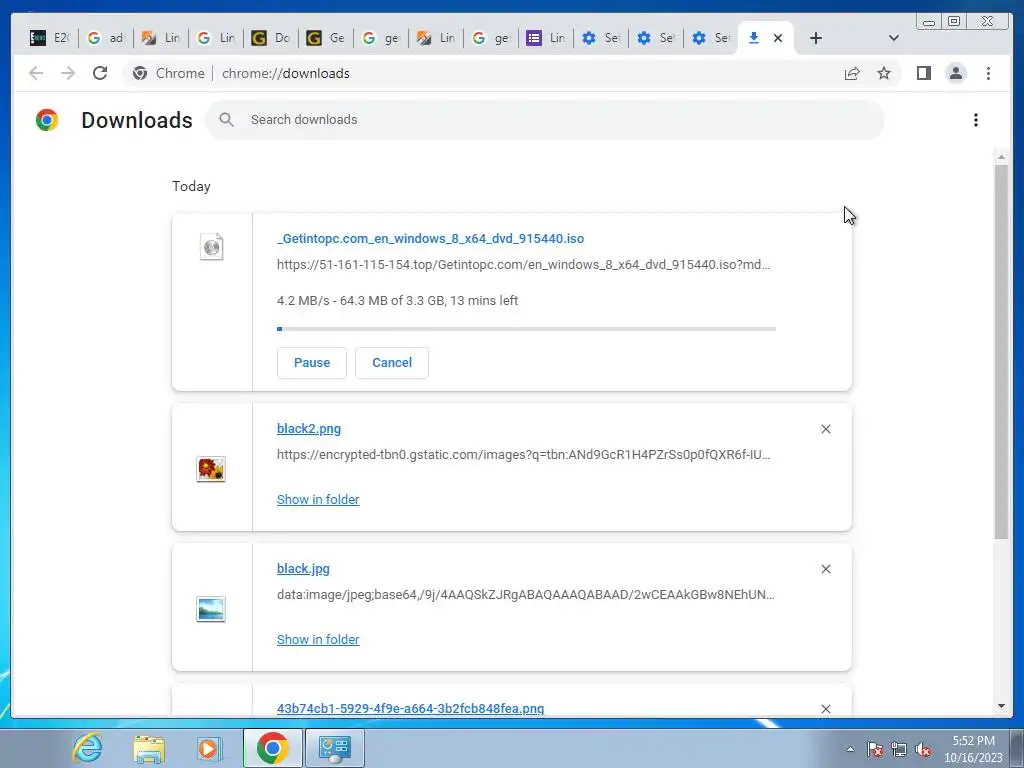Click the browser forward arrow

pyautogui.click(x=68, y=73)
